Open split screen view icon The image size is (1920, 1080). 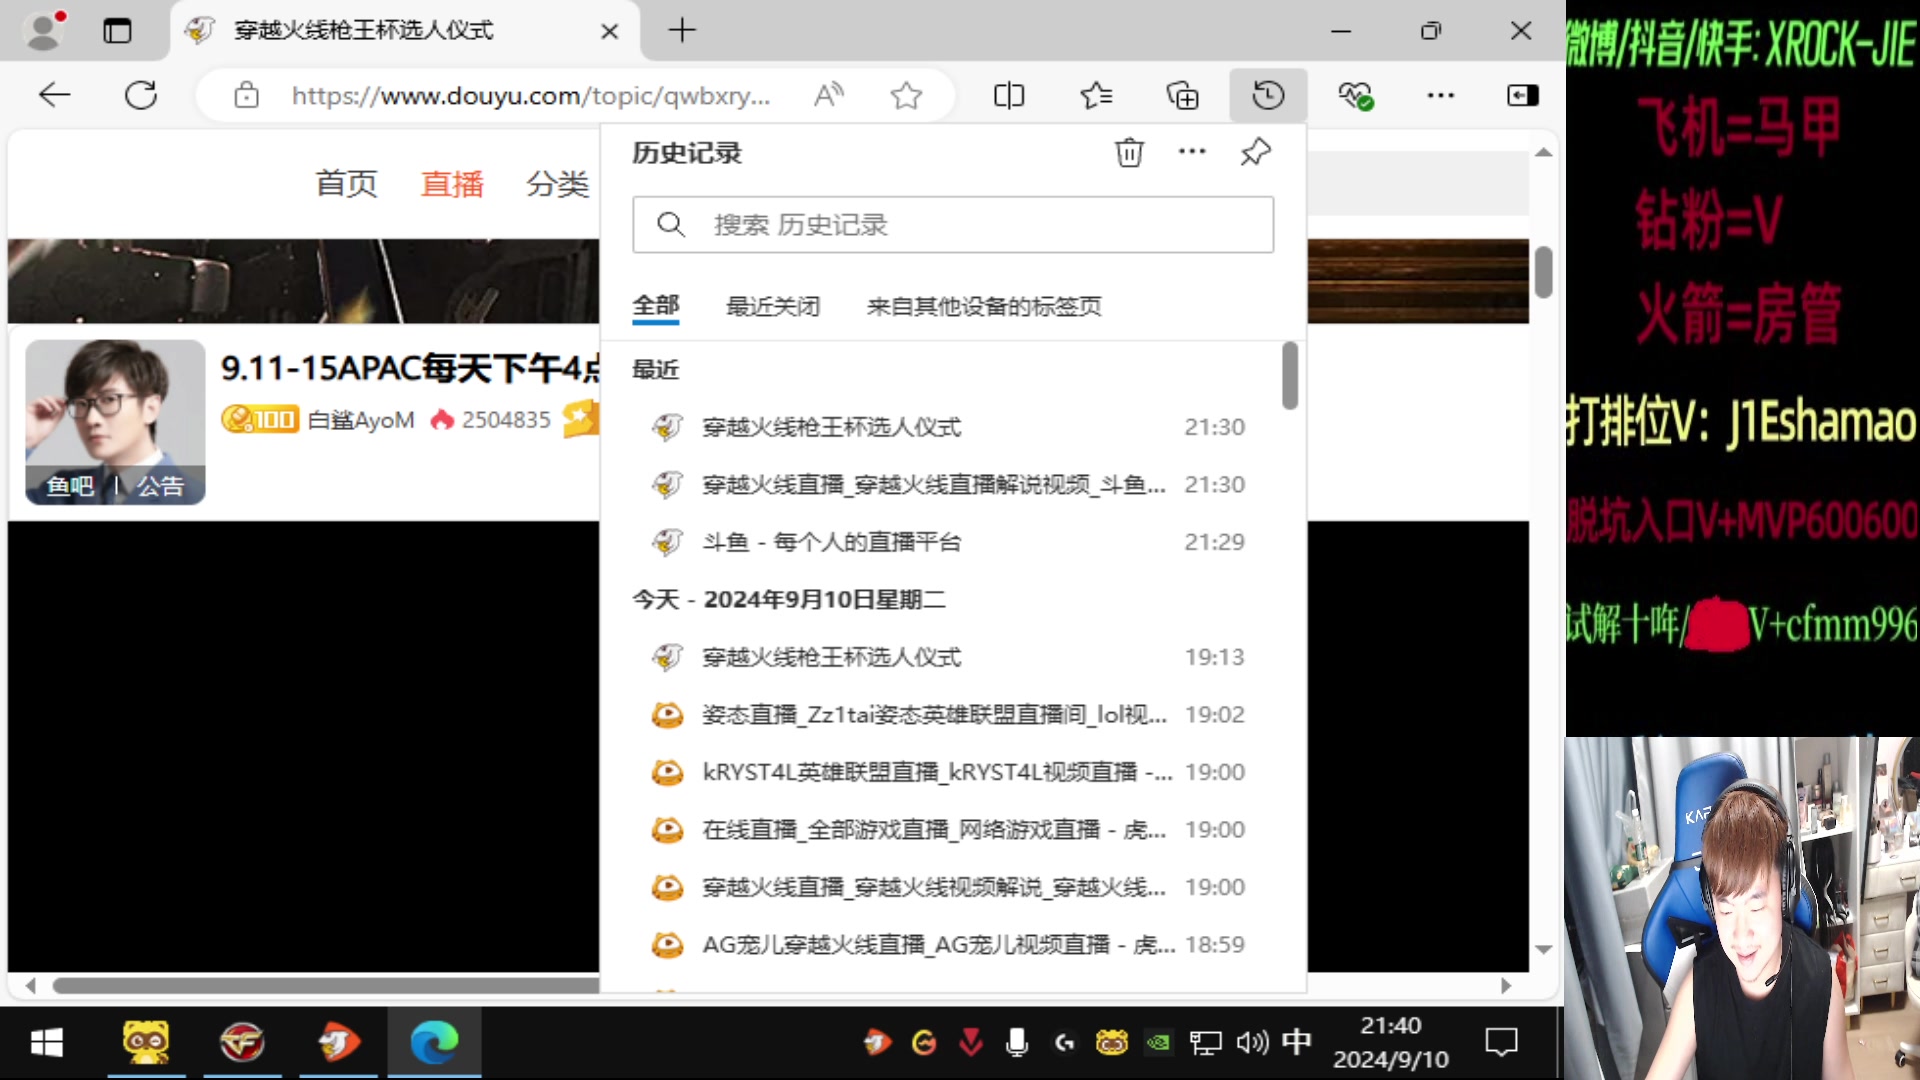(x=1009, y=95)
